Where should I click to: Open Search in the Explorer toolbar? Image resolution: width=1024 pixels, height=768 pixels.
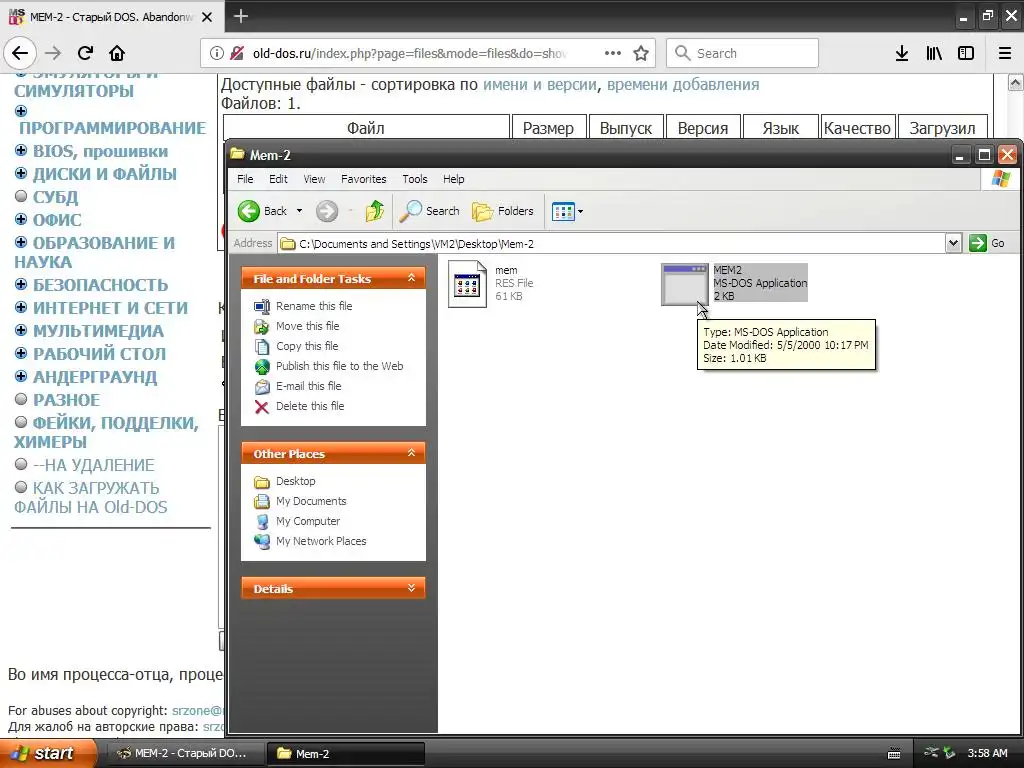pyautogui.click(x=430, y=211)
